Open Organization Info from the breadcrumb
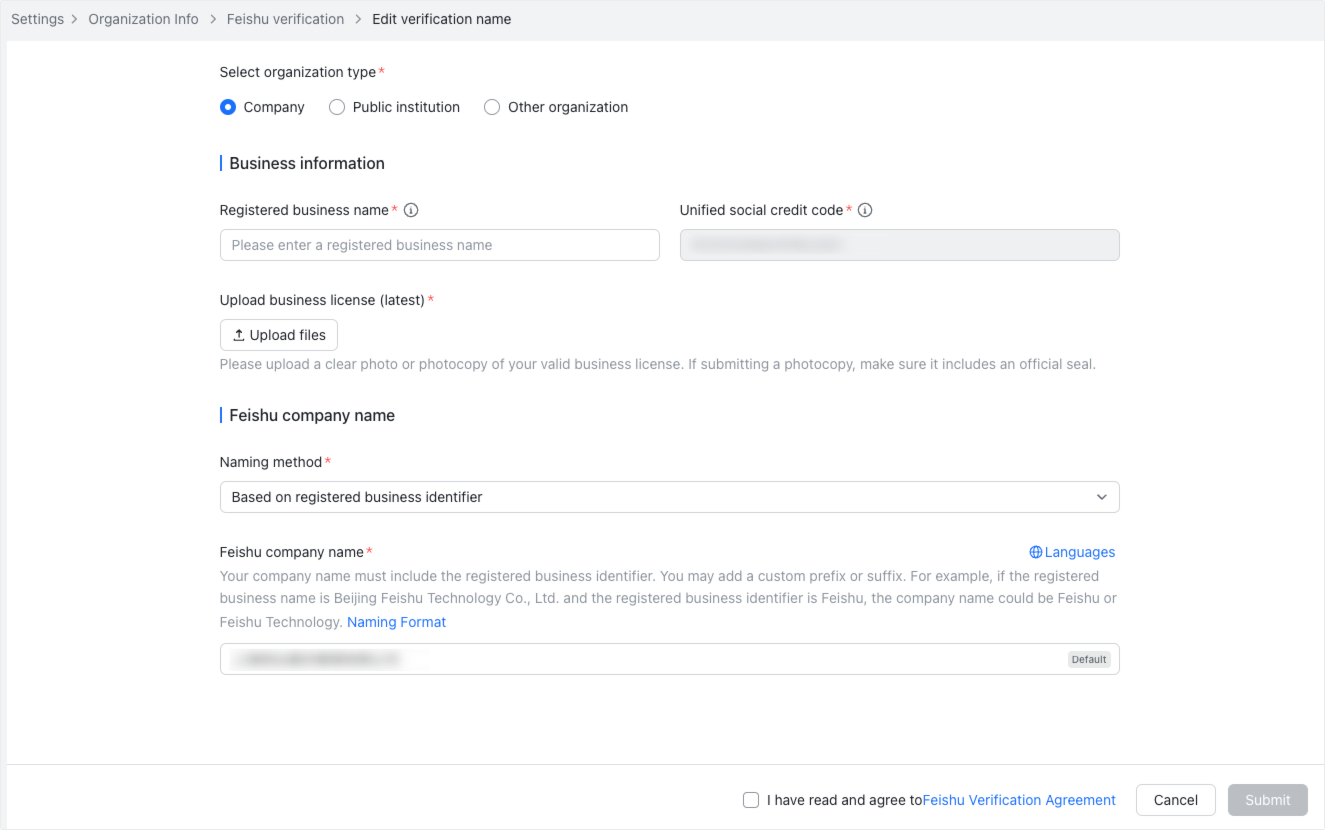The height and width of the screenshot is (830, 1325). (143, 18)
